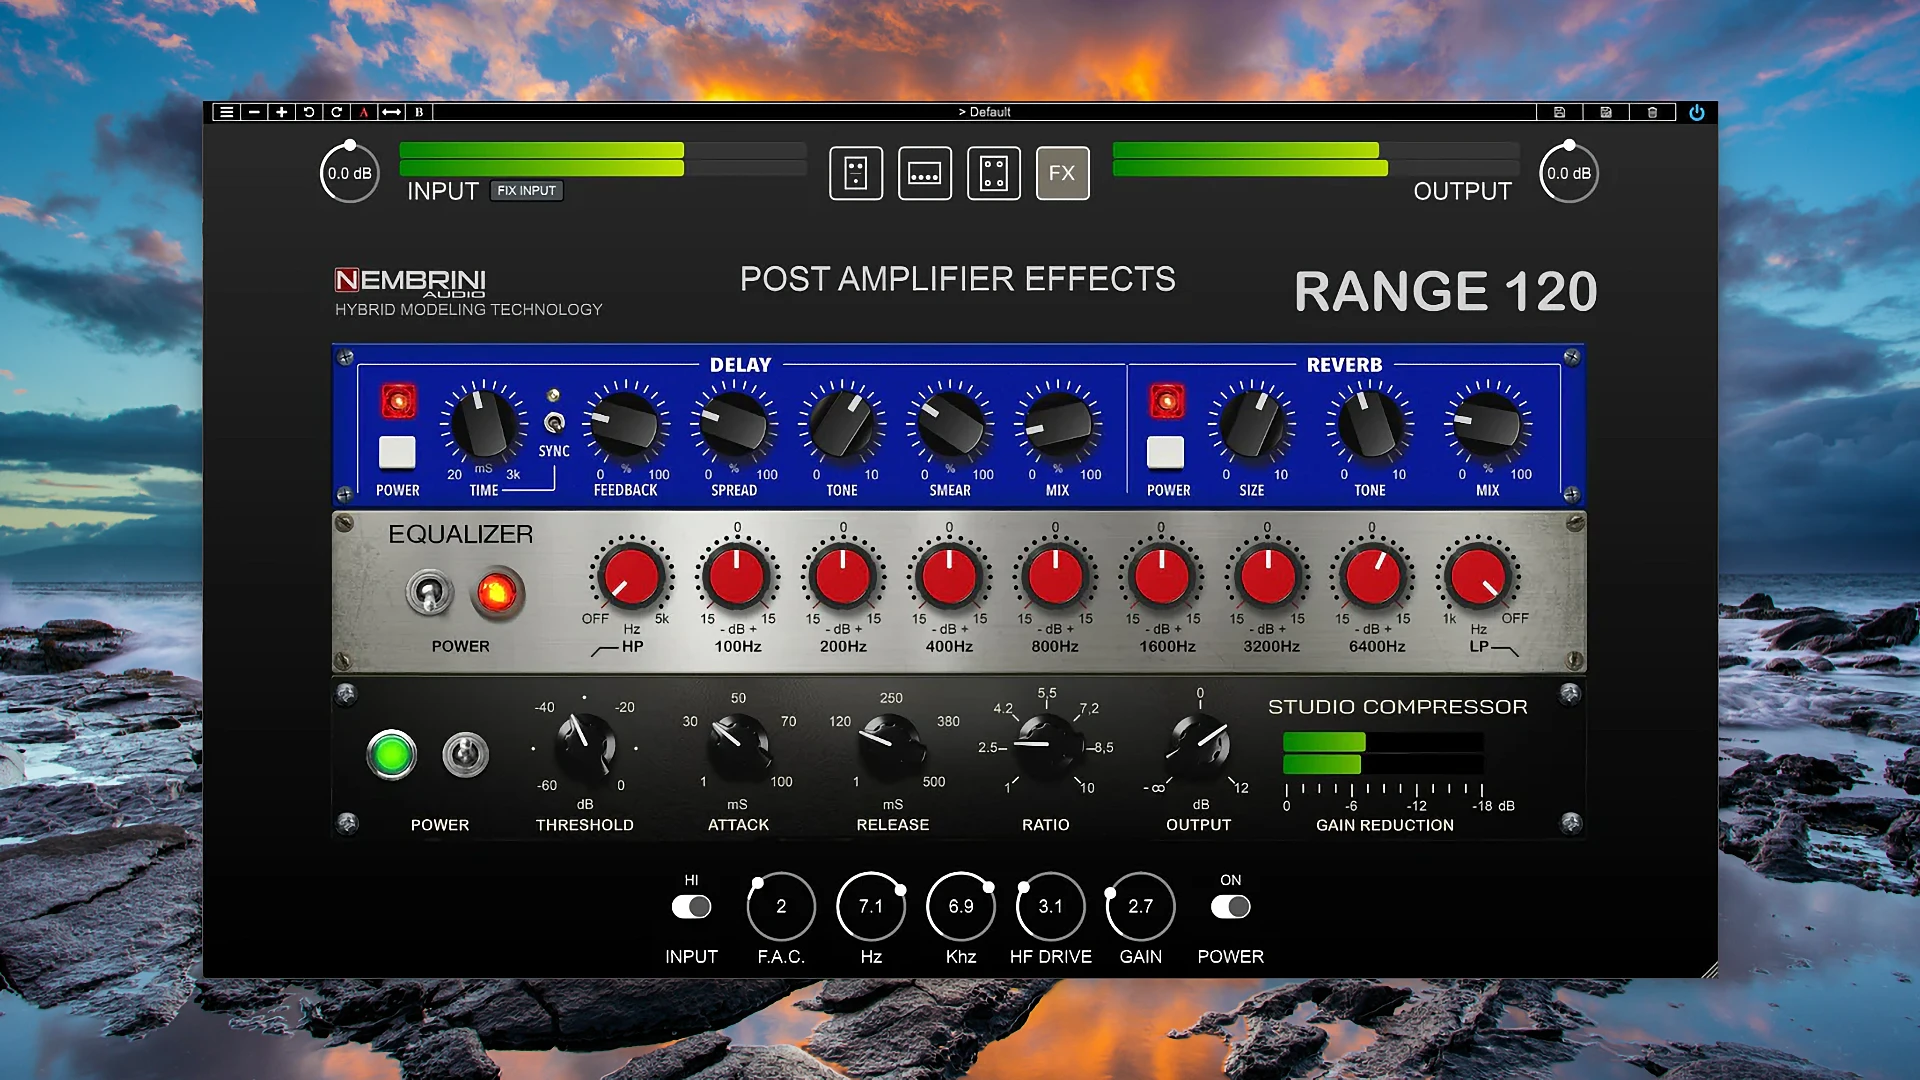Image resolution: width=1920 pixels, height=1080 pixels.
Task: Click the Hz dial showing 7.1
Action: [x=871, y=906]
